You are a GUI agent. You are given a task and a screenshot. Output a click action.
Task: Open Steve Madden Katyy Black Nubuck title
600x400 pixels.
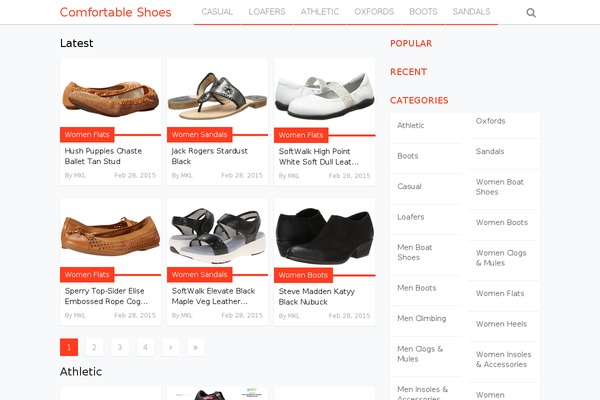coord(317,297)
